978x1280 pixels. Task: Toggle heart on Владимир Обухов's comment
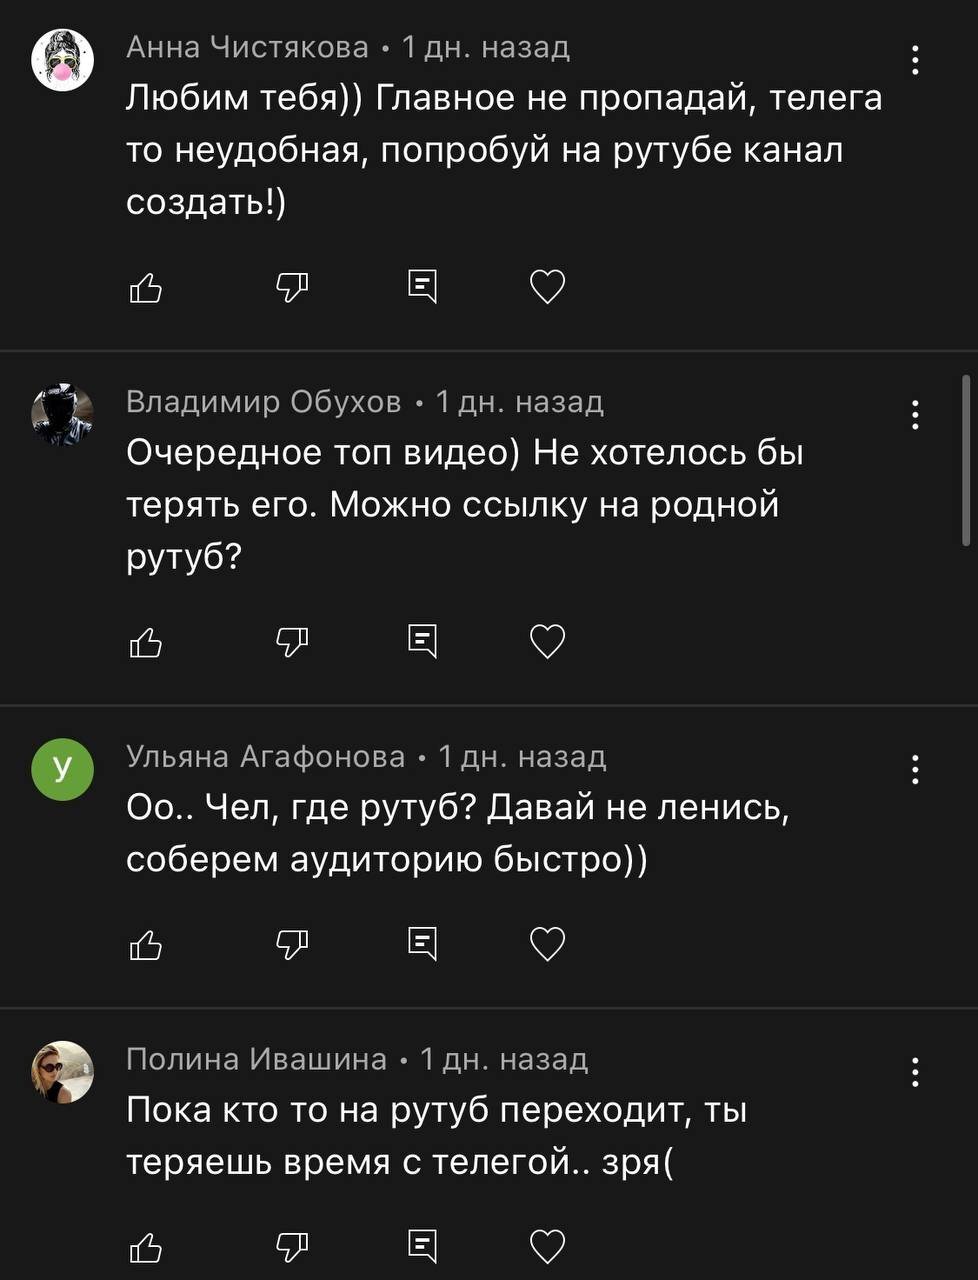coord(547,642)
